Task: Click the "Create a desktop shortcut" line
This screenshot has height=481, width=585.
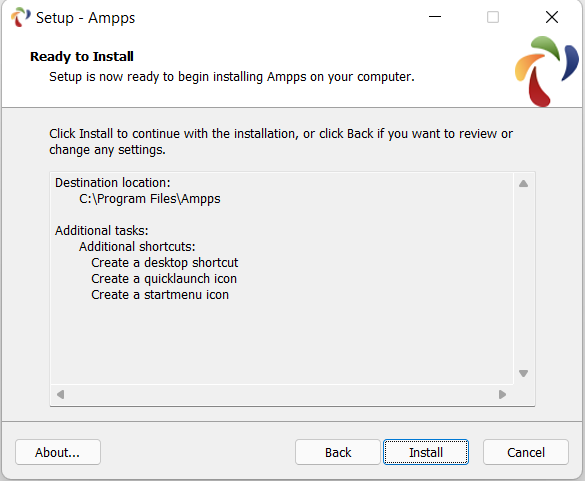Action: point(165,263)
